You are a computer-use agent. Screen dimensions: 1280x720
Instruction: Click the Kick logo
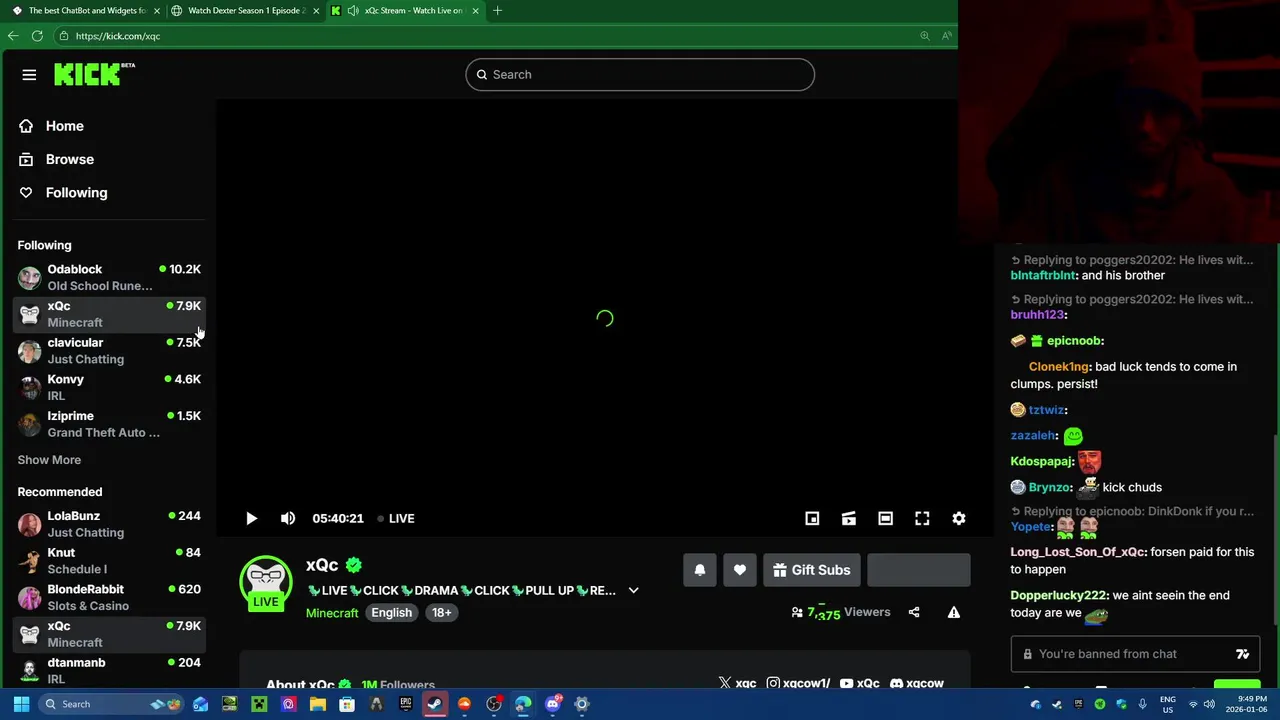tap(94, 74)
